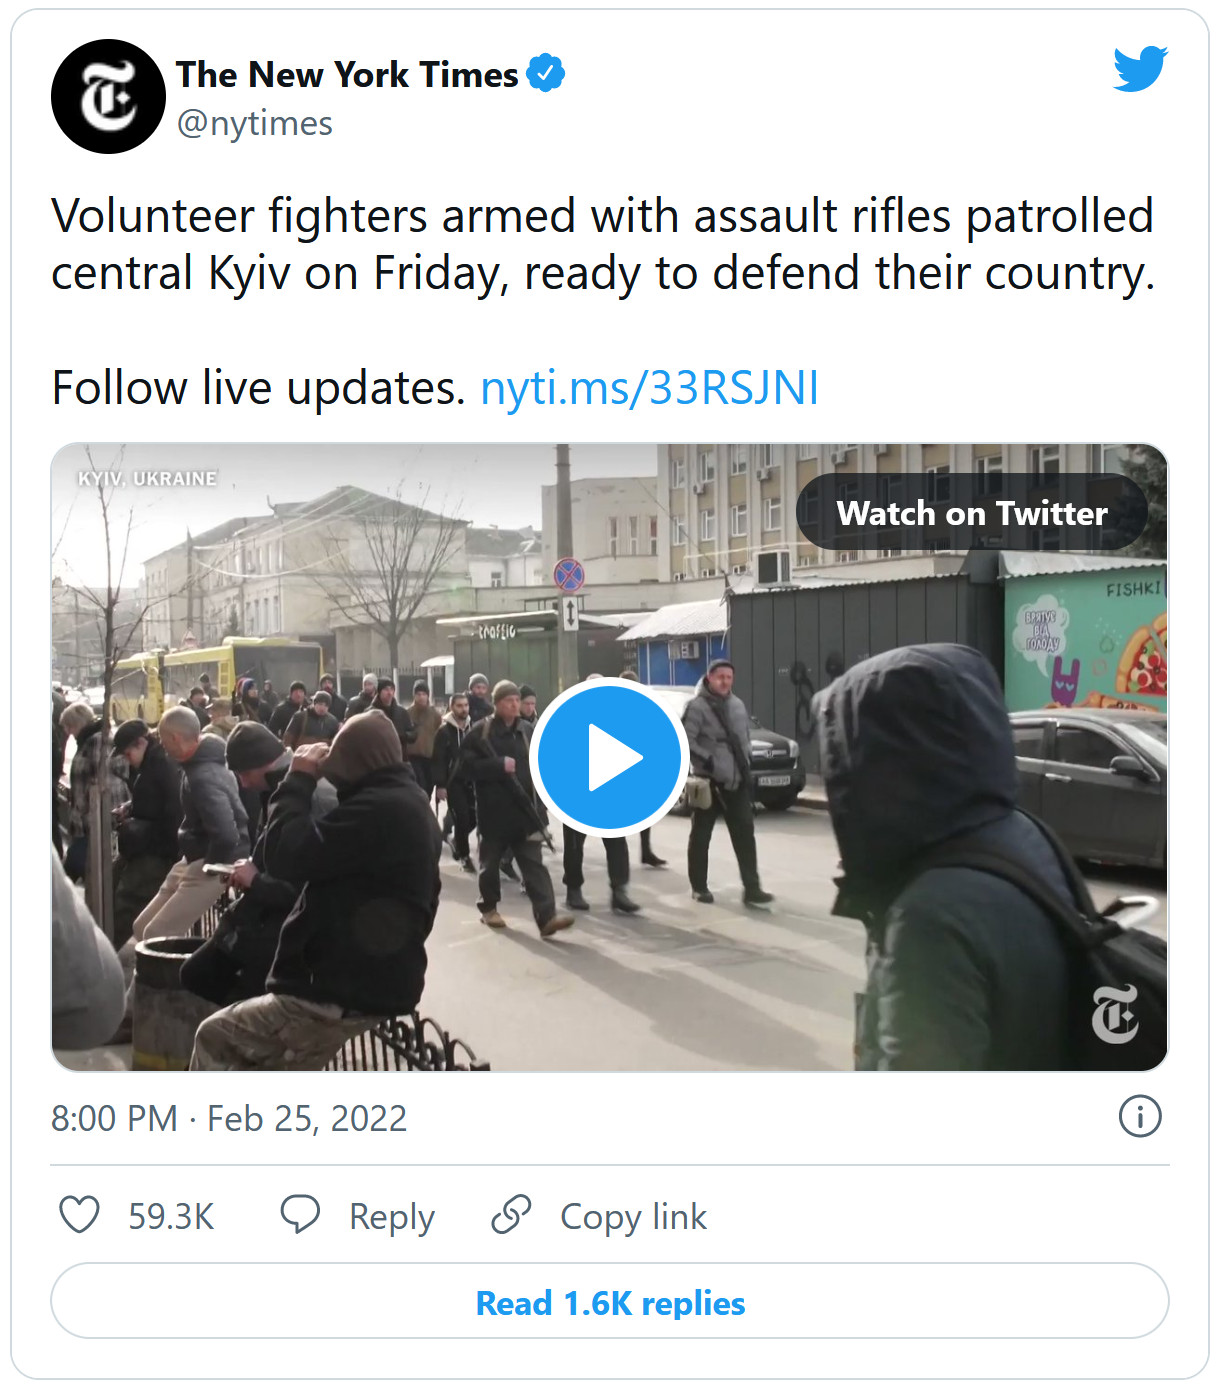The image size is (1224, 1398).
Task: Follow the nyti.ms/33RSJNI link
Action: (650, 388)
